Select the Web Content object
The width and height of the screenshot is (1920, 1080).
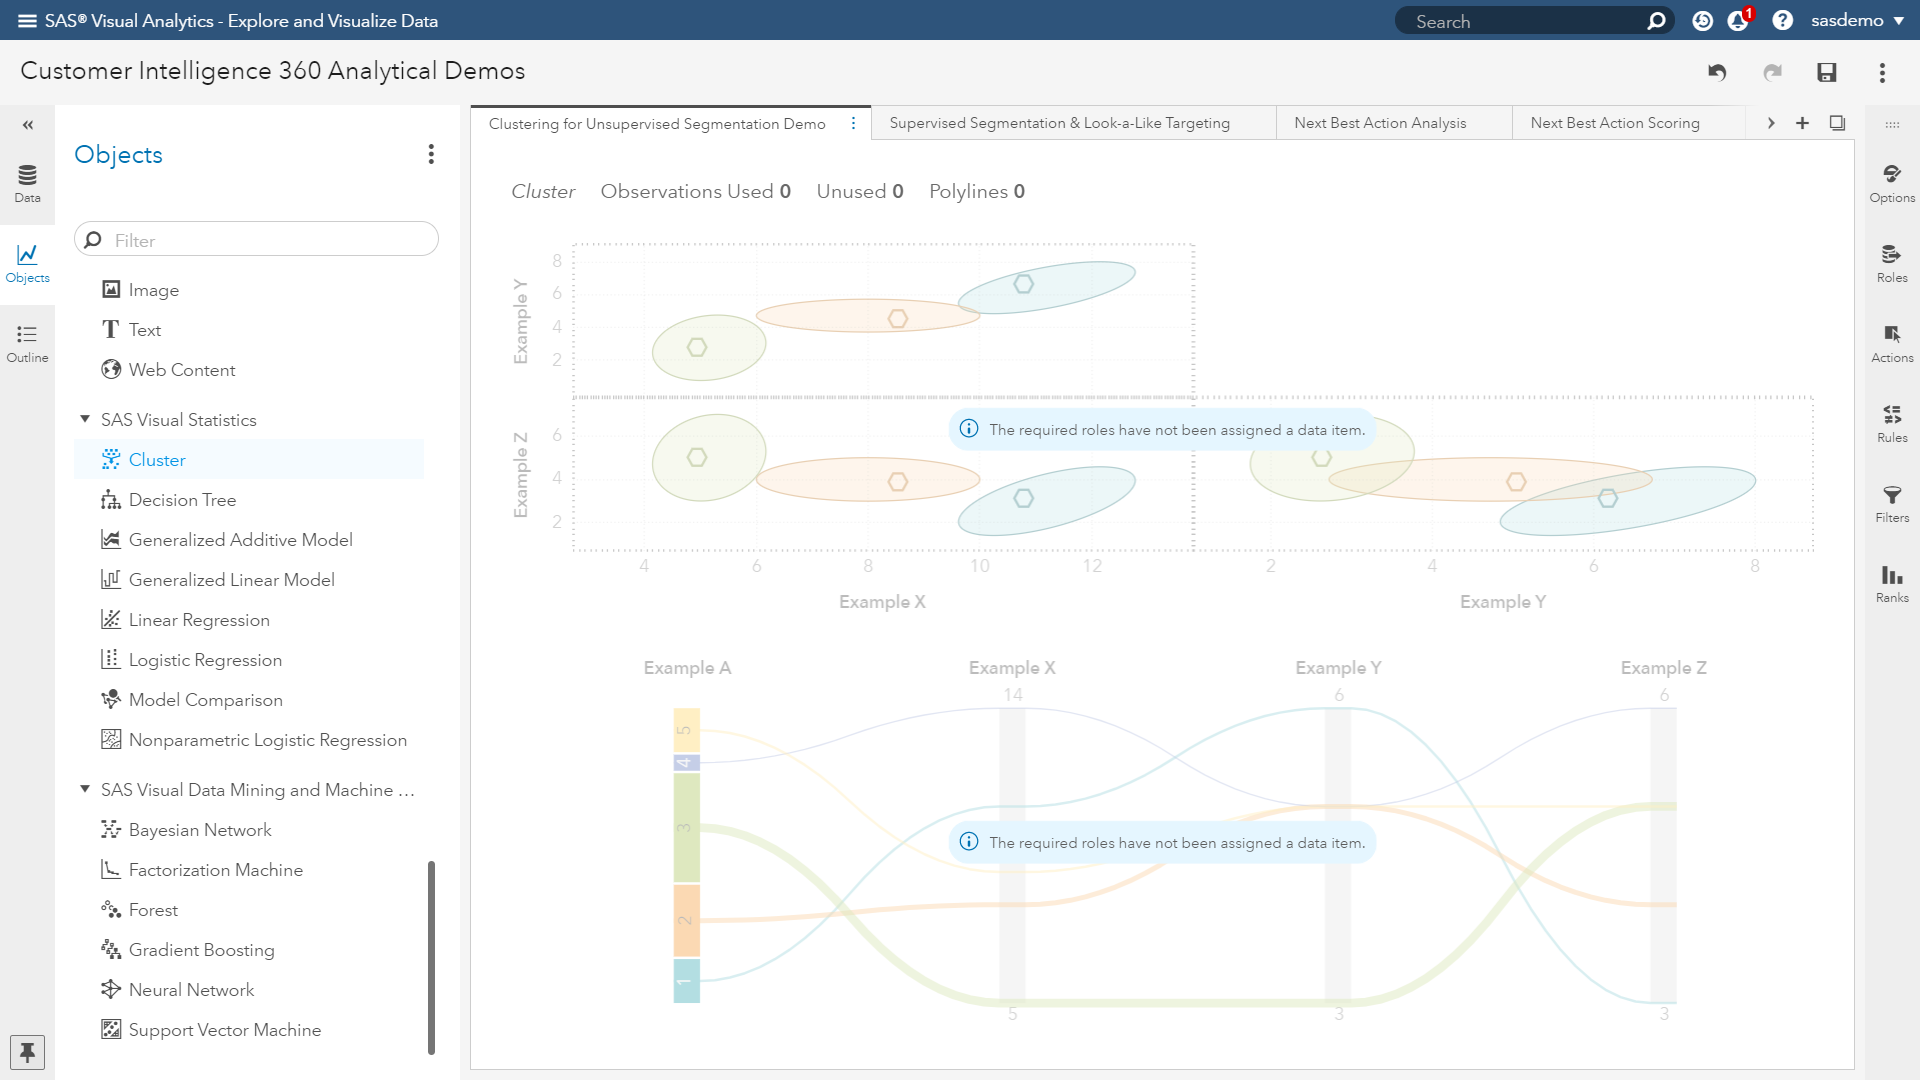(x=182, y=370)
